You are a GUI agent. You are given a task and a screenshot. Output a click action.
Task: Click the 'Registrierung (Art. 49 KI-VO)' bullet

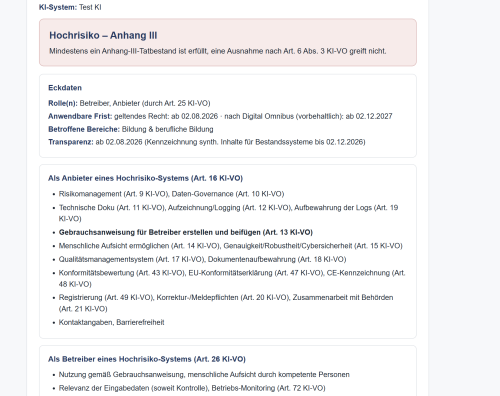click(226, 303)
